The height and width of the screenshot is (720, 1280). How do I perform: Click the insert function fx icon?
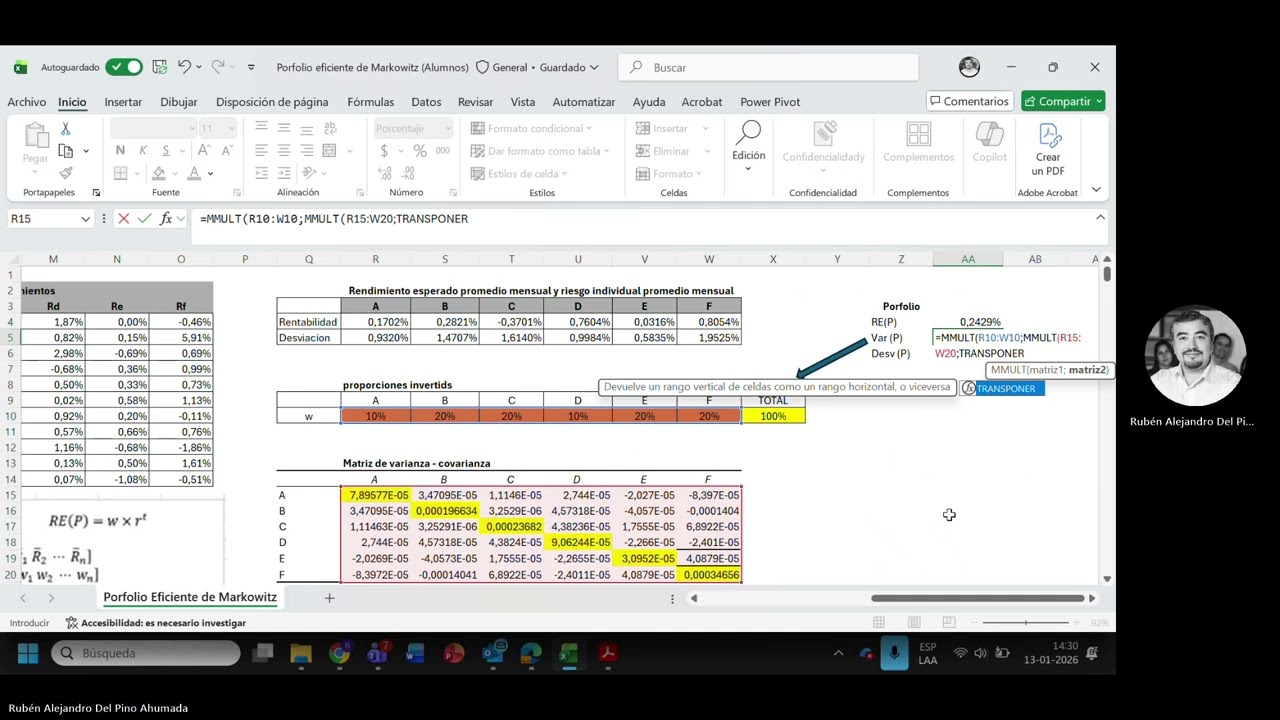pos(166,218)
